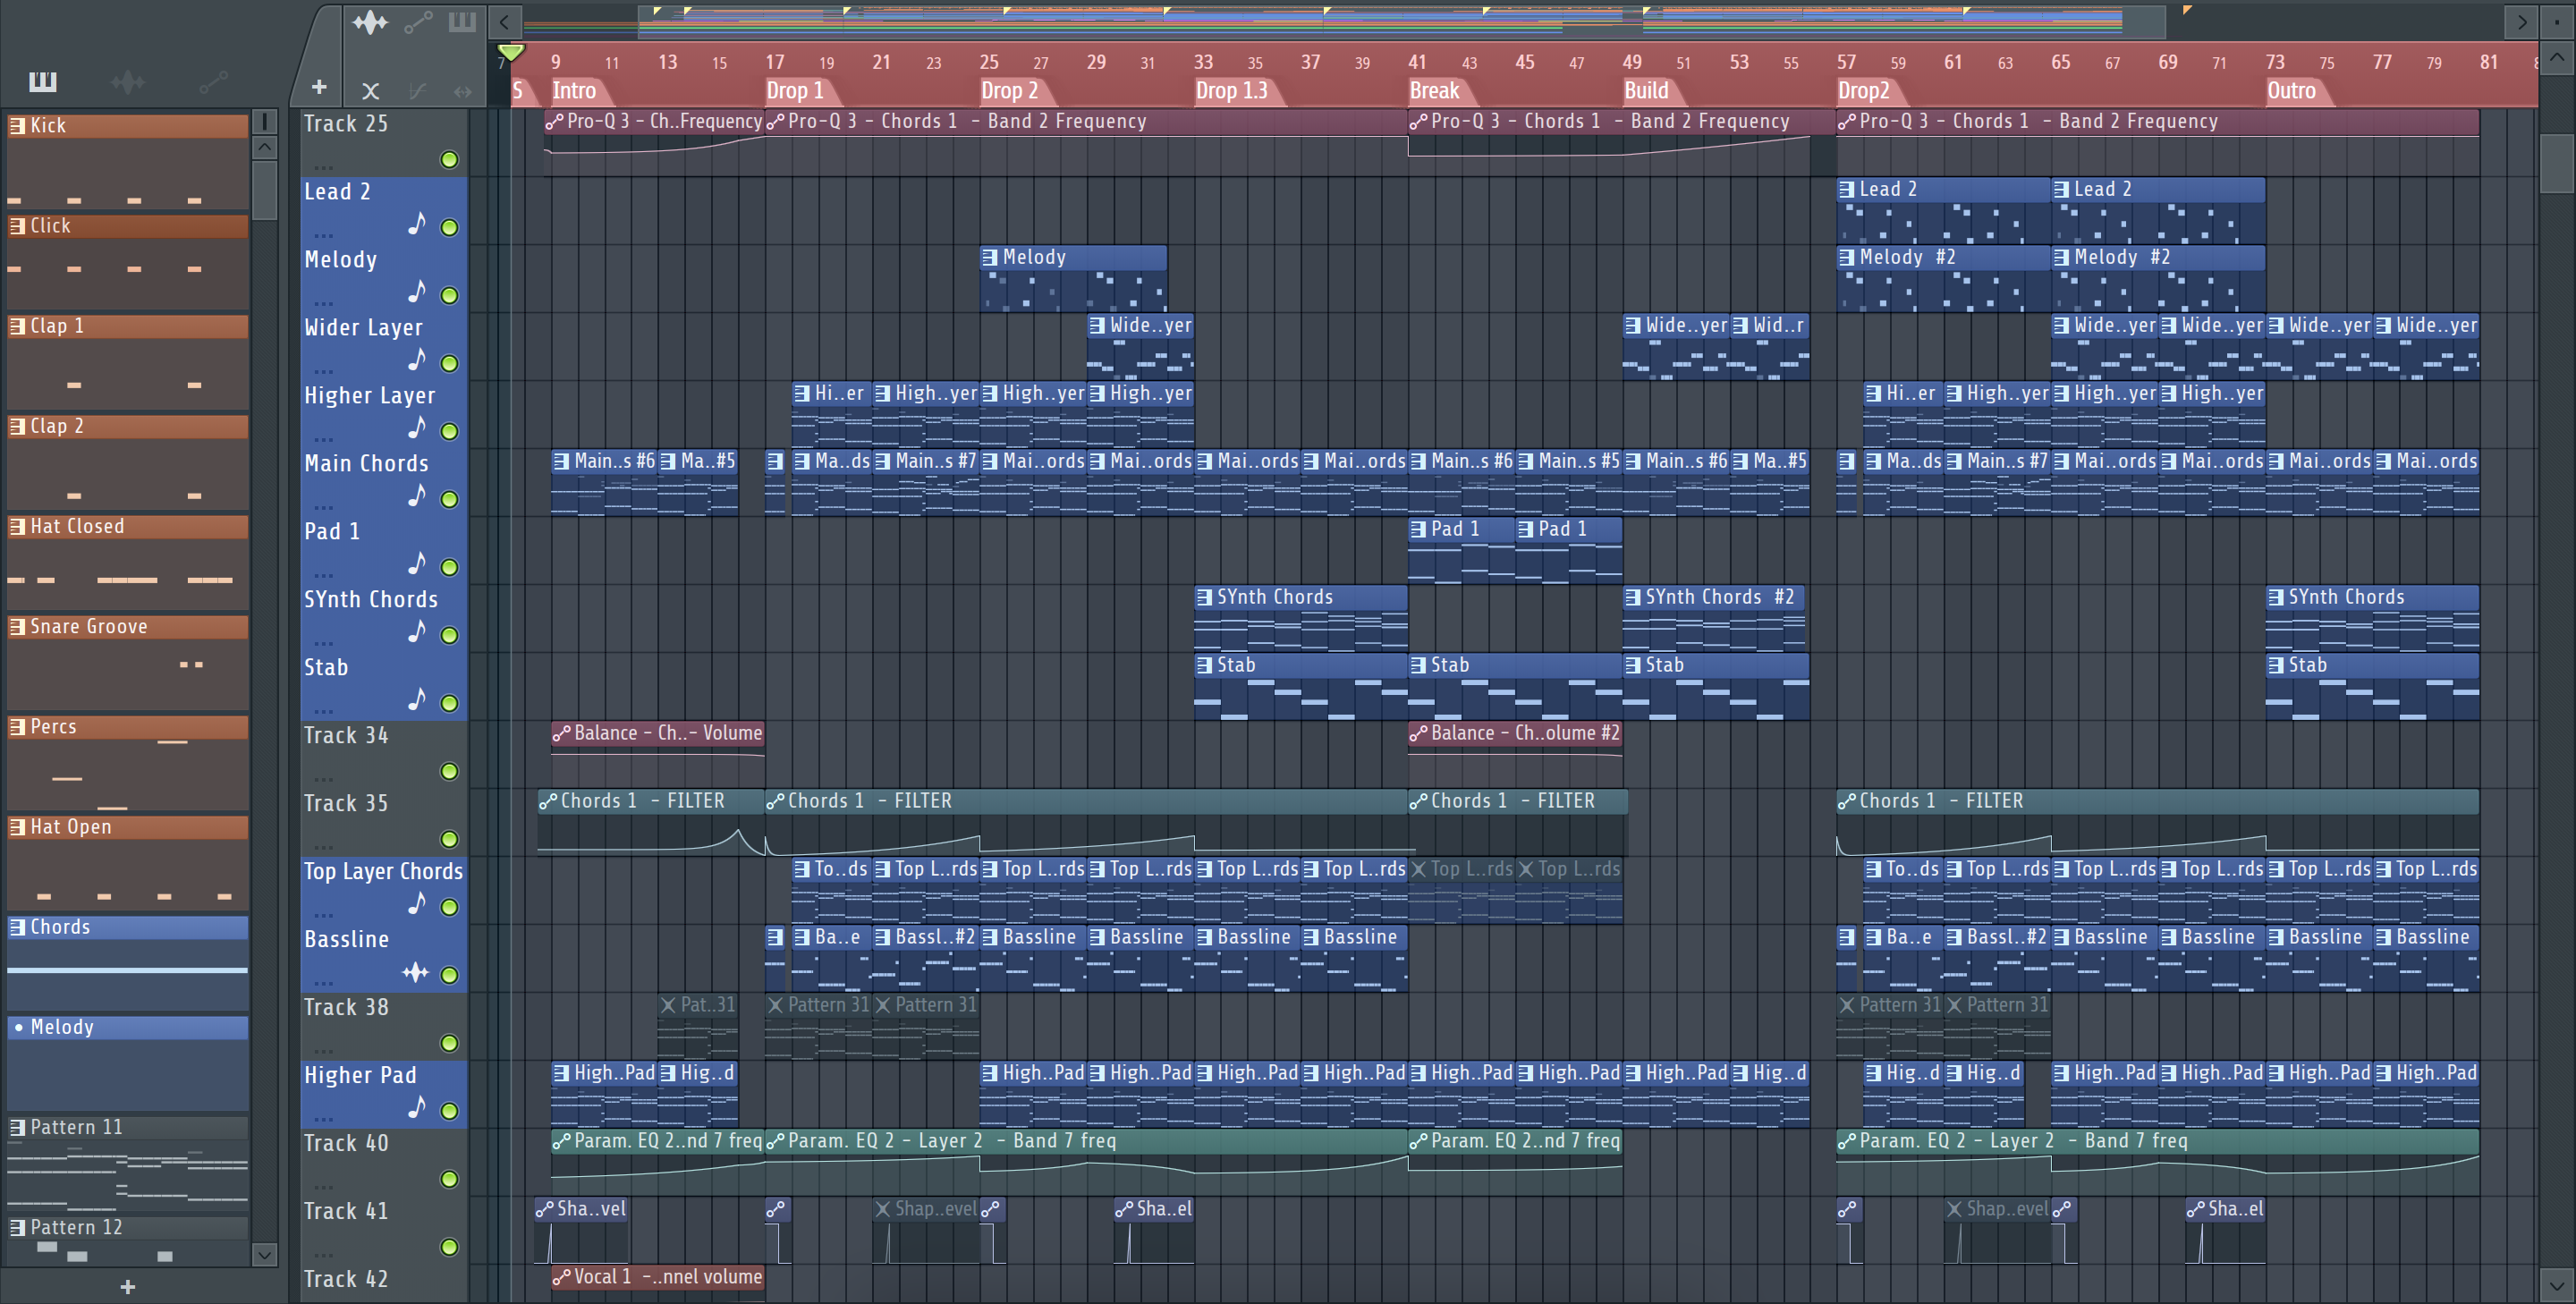Show automation clips in the picker panel
This screenshot has height=1304, width=2576.
click(x=213, y=81)
